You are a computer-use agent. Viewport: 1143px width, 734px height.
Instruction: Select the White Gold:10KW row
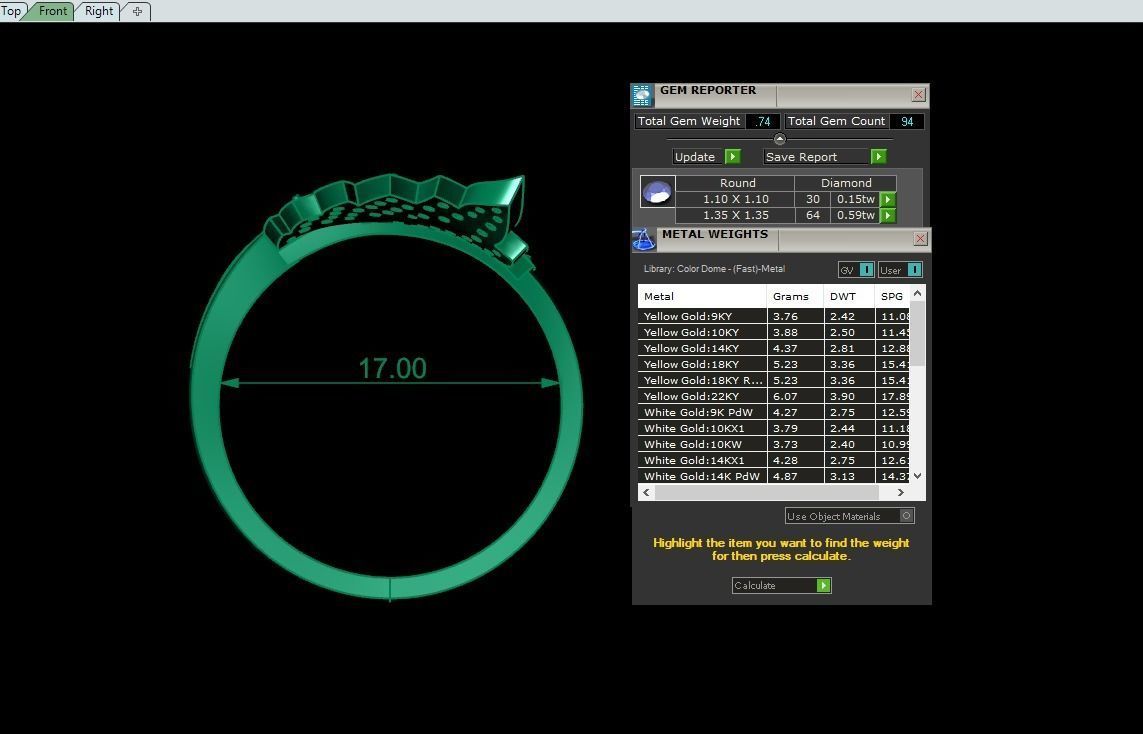[x=774, y=445]
